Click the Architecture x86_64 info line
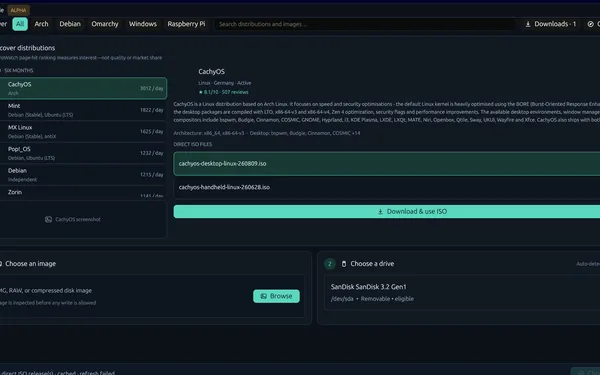The width and height of the screenshot is (600, 375). (x=267, y=133)
